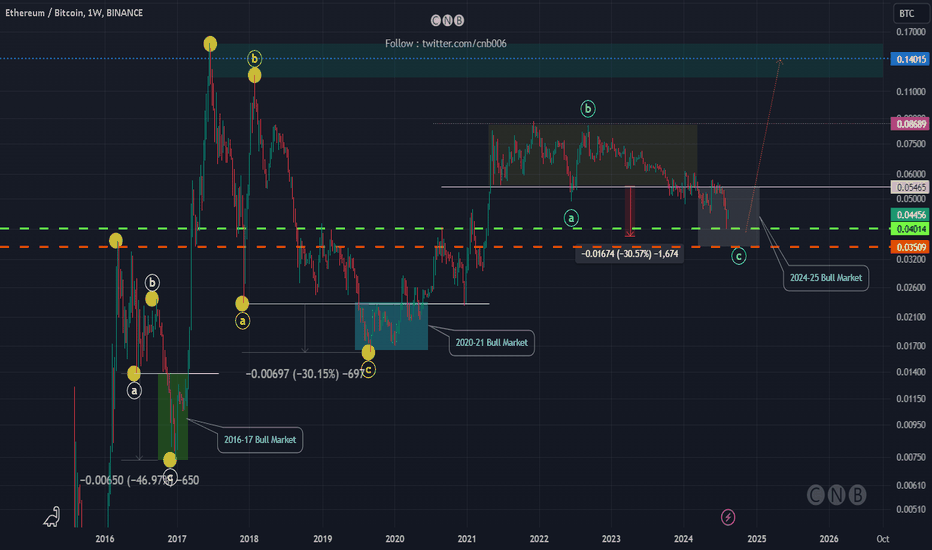Click the 2022 label on time axis

coord(539,539)
